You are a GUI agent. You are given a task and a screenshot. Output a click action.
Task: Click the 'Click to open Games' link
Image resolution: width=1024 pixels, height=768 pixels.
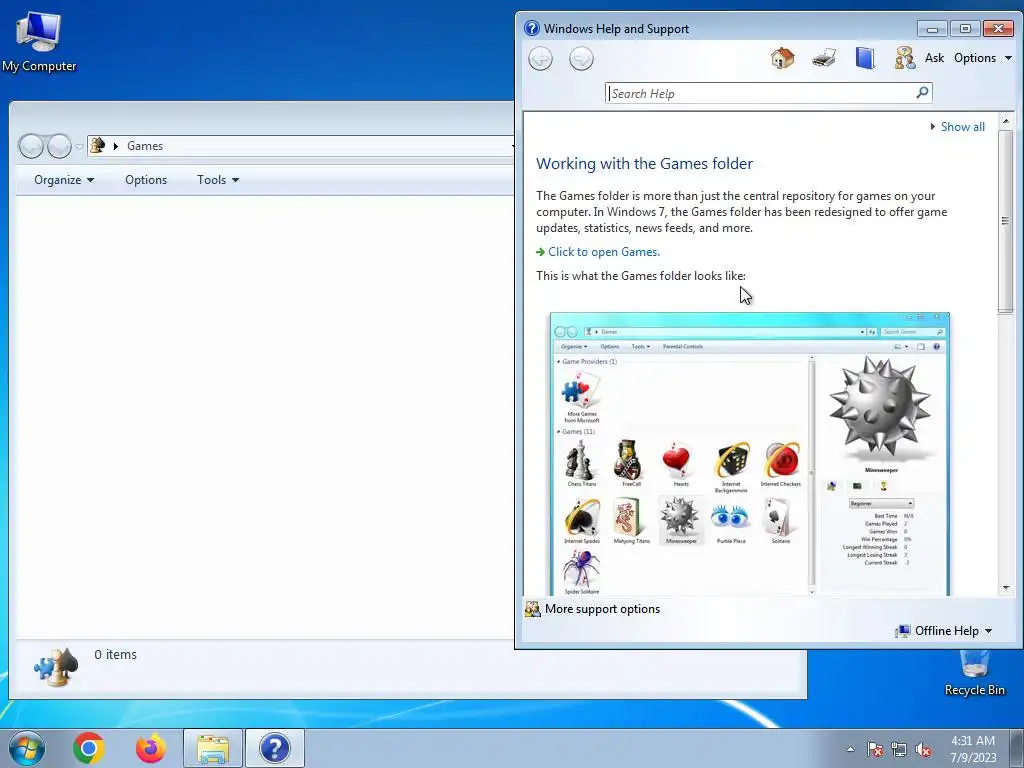coord(604,251)
